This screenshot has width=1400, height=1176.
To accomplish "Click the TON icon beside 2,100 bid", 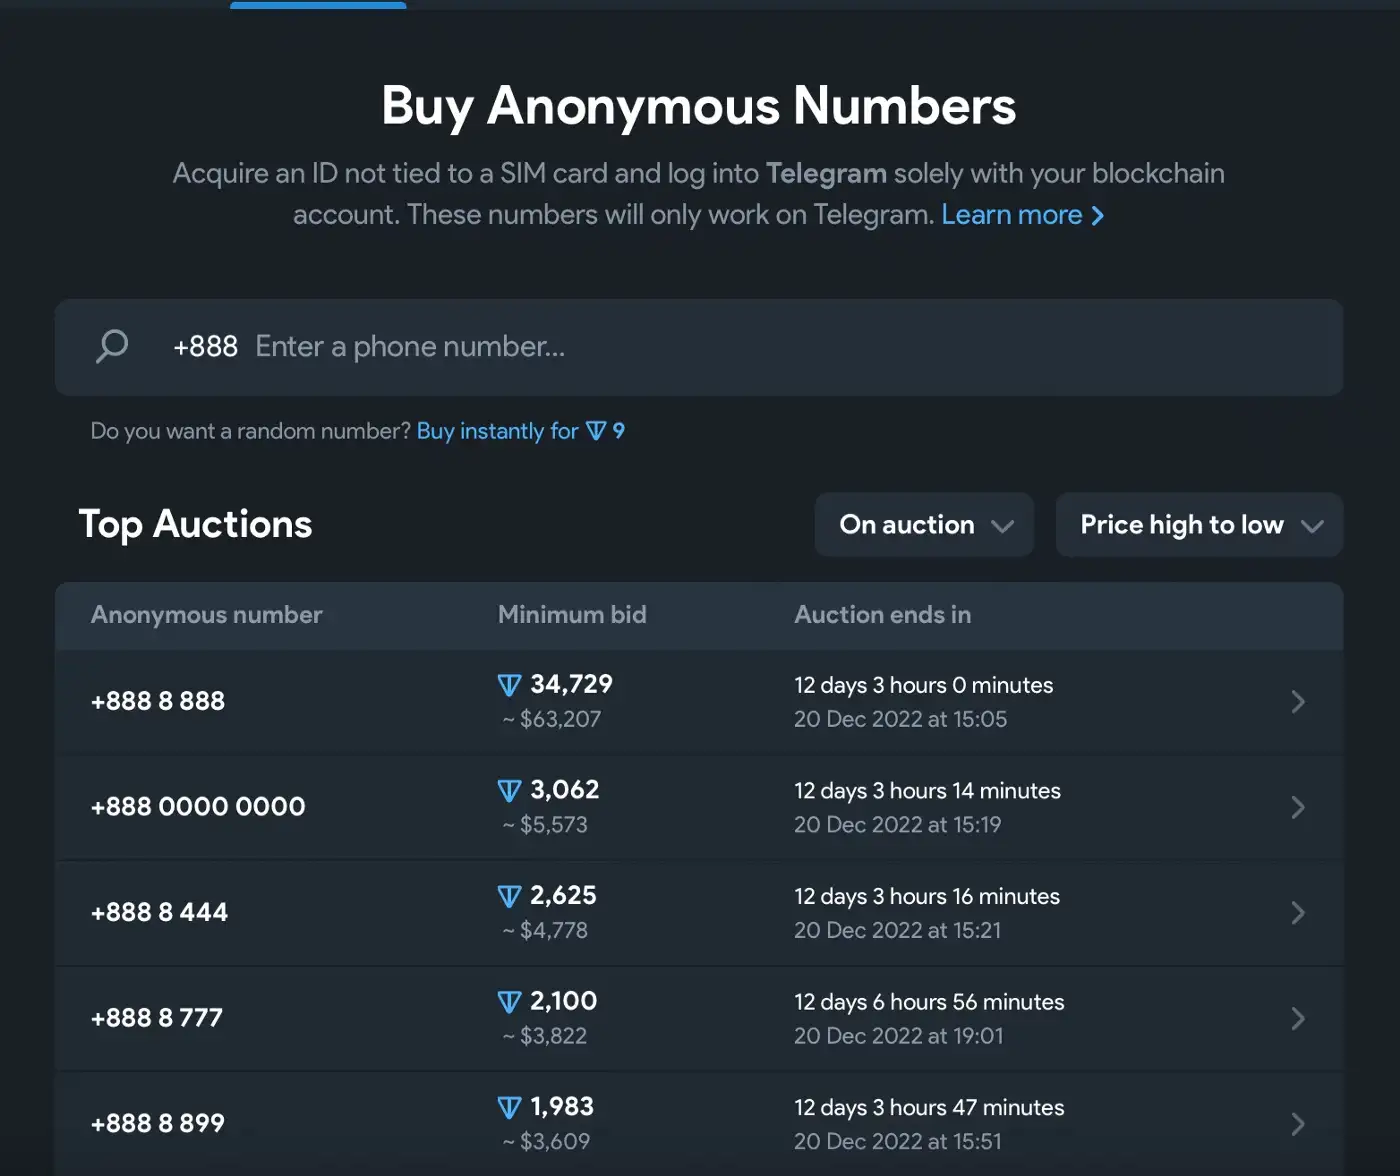I will [x=509, y=1002].
